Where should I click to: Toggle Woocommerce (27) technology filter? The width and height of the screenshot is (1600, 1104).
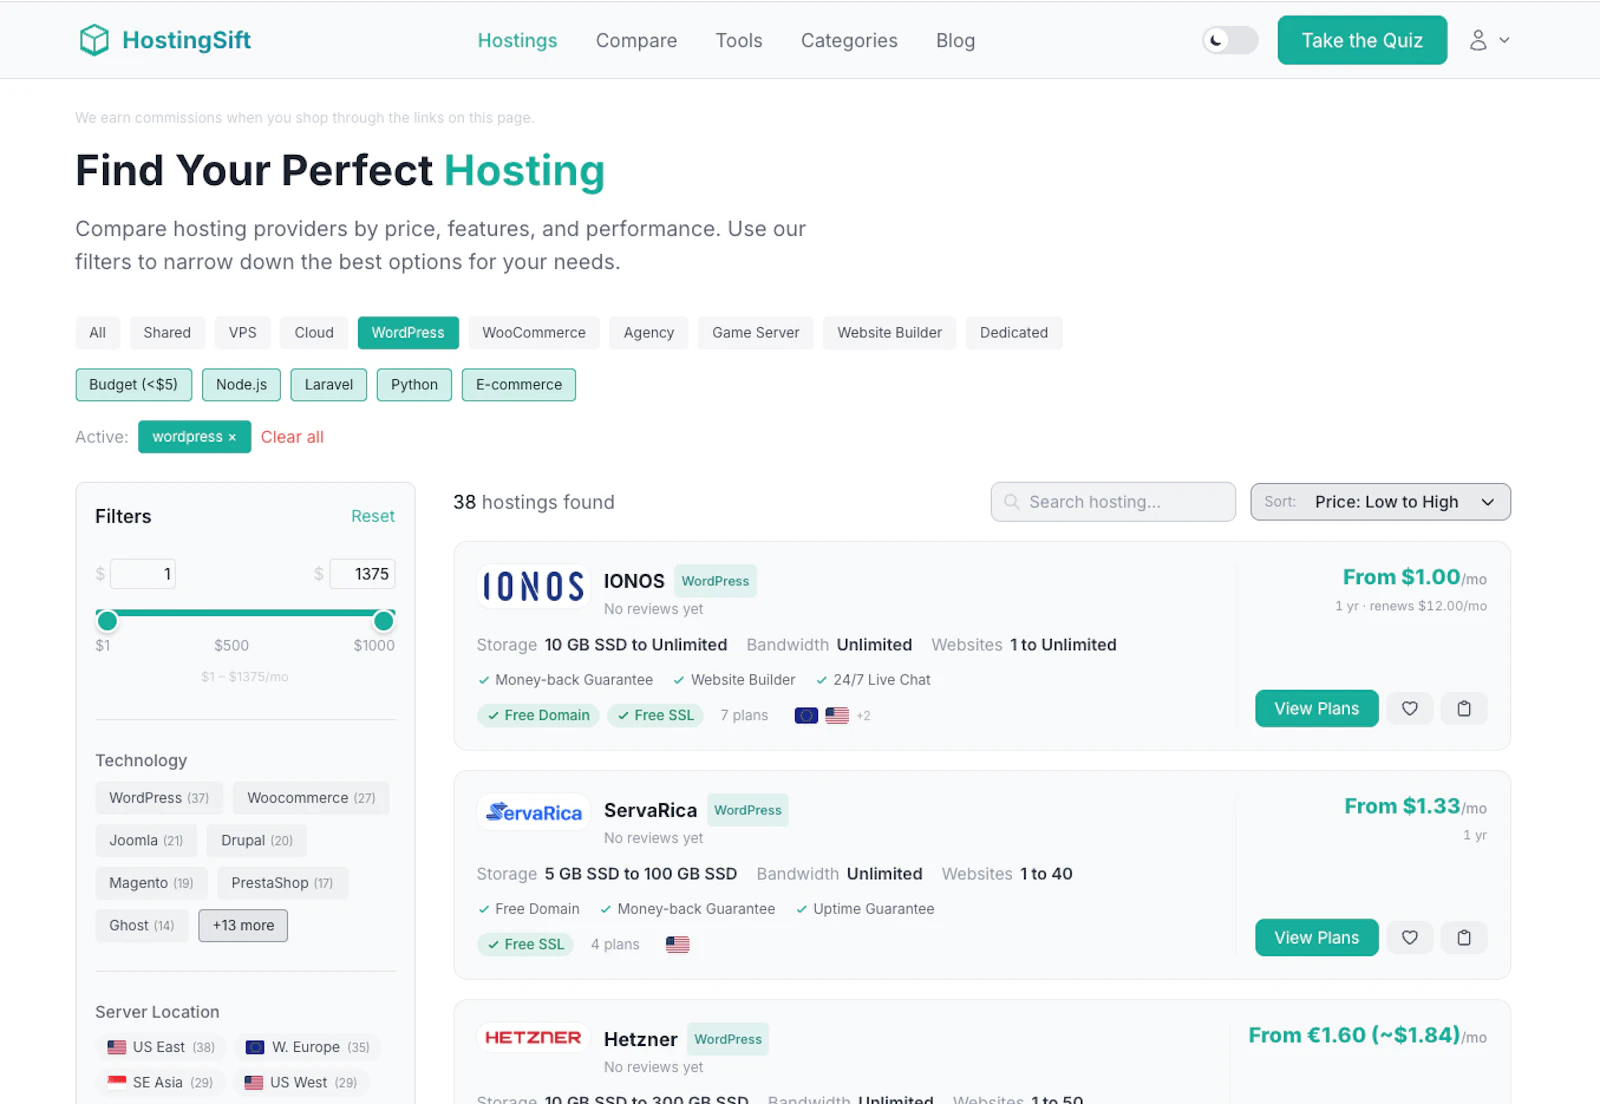pos(311,798)
